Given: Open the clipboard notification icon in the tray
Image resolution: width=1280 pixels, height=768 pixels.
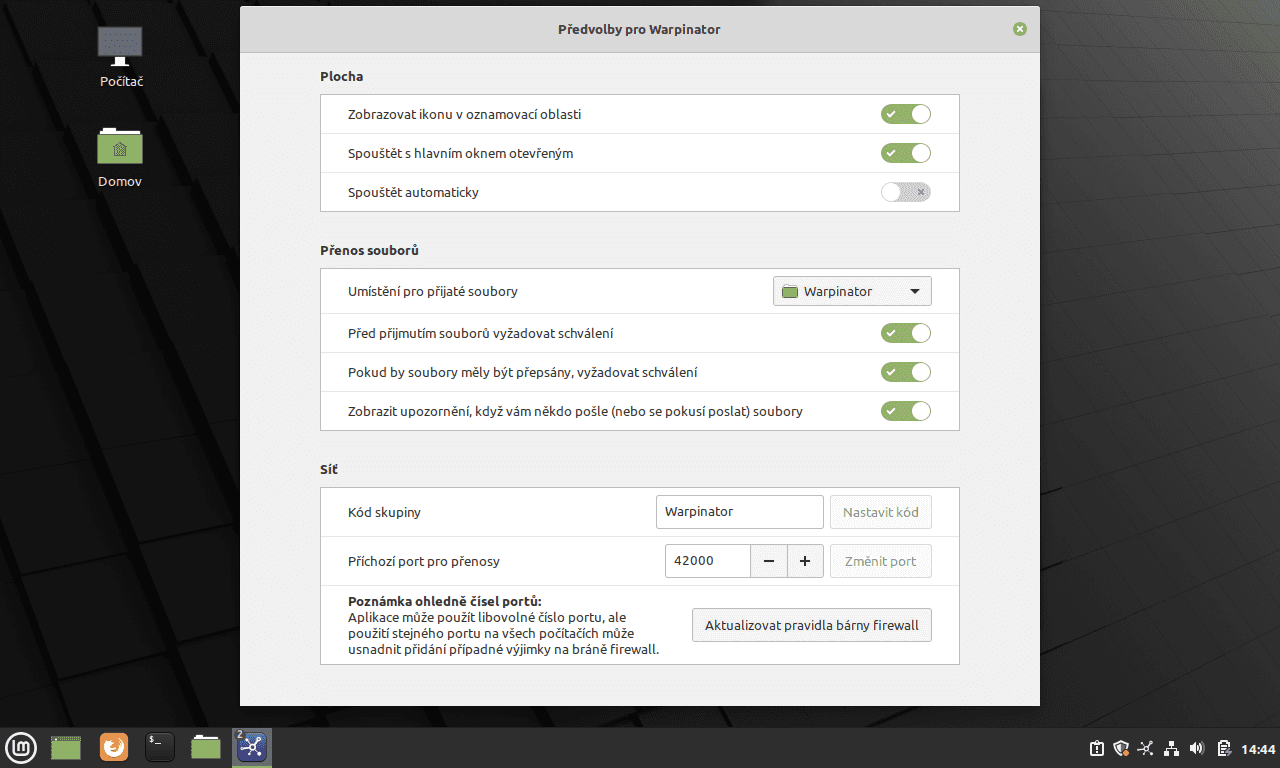Looking at the screenshot, I should point(1096,748).
